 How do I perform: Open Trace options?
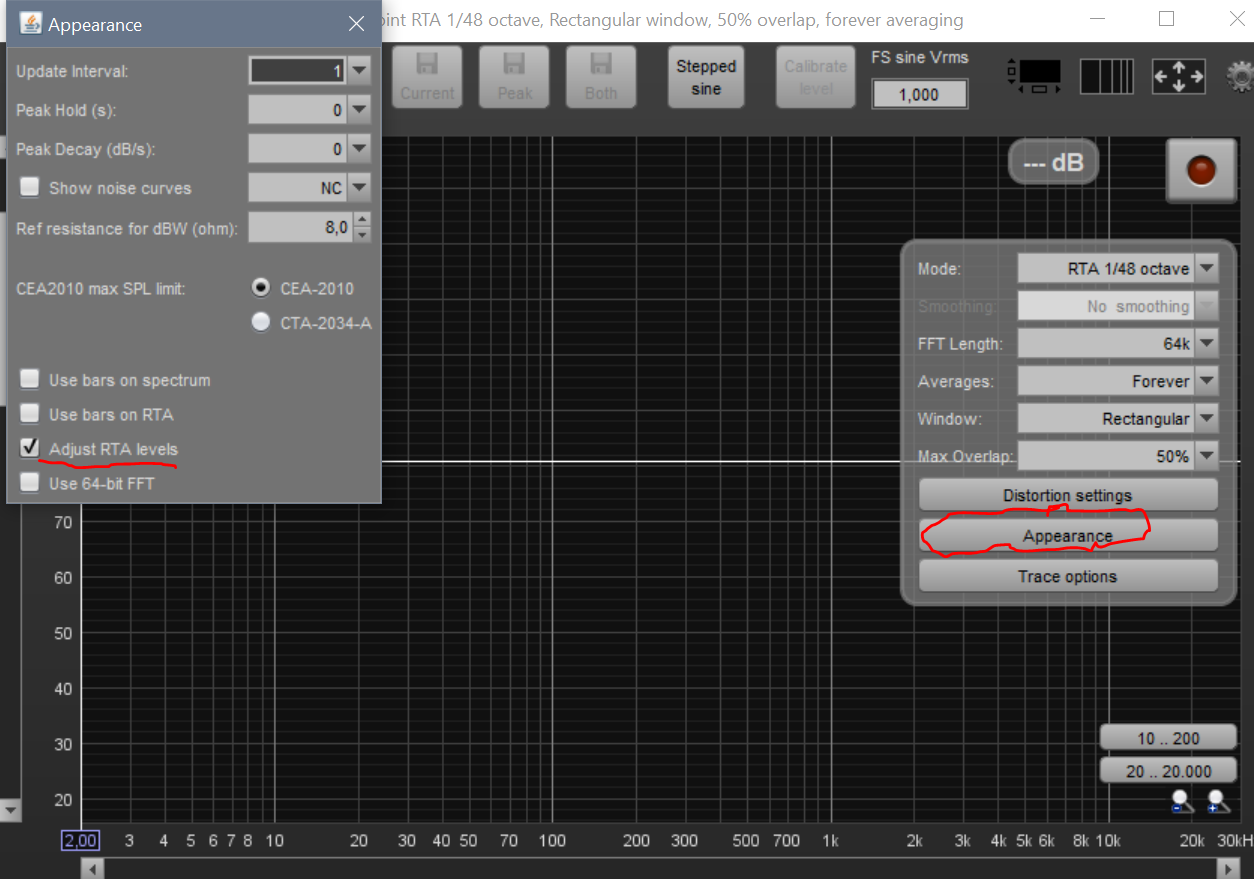tap(1068, 576)
